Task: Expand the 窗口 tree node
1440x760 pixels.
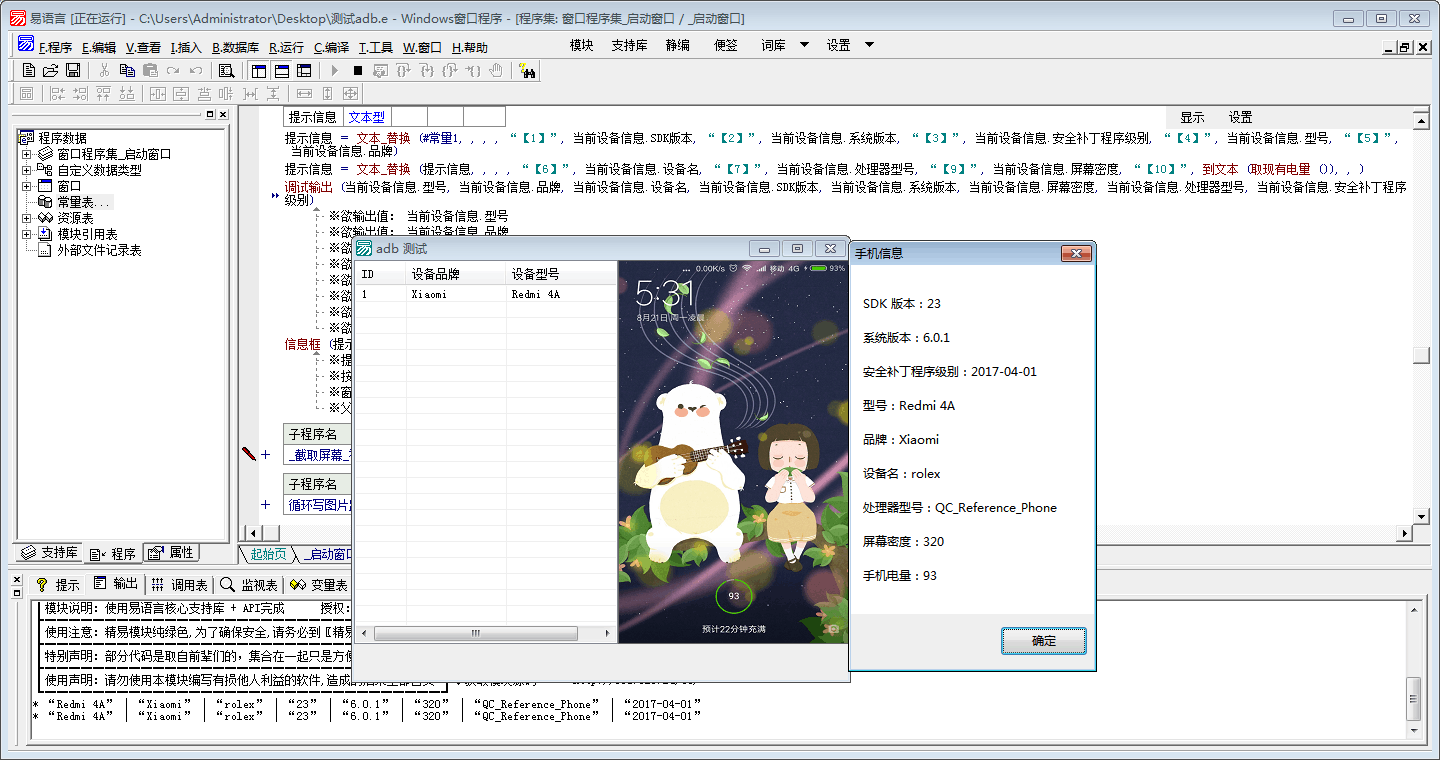Action: pyautogui.click(x=26, y=186)
